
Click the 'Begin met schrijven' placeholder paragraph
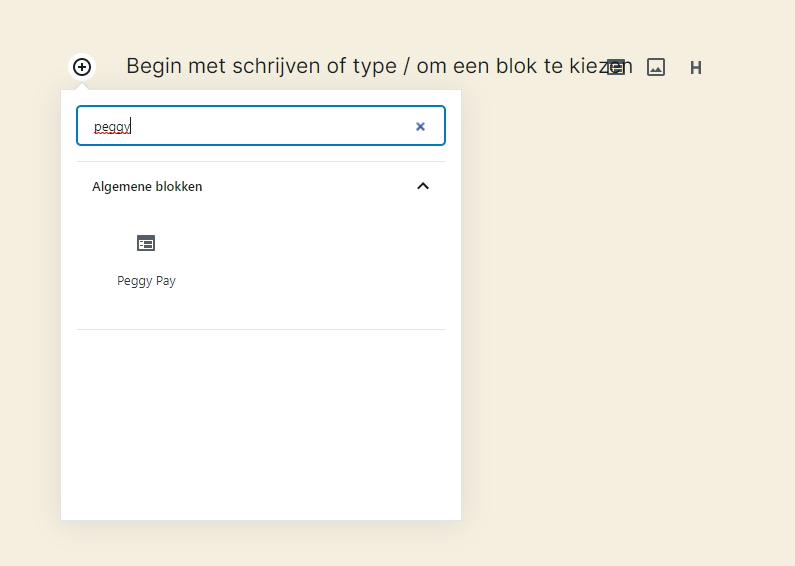click(x=379, y=66)
